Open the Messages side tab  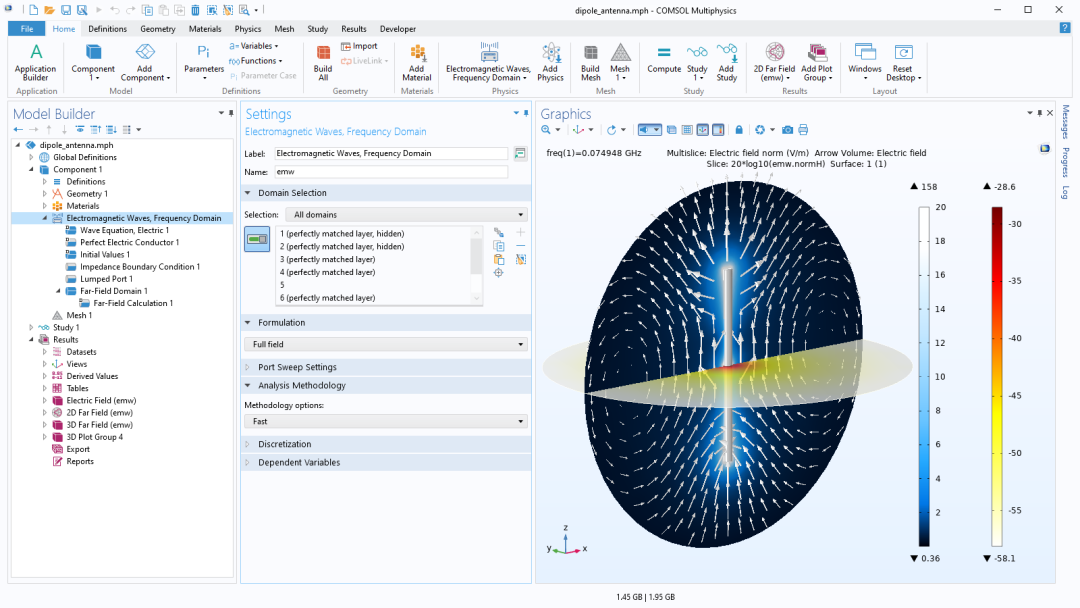(1065, 122)
